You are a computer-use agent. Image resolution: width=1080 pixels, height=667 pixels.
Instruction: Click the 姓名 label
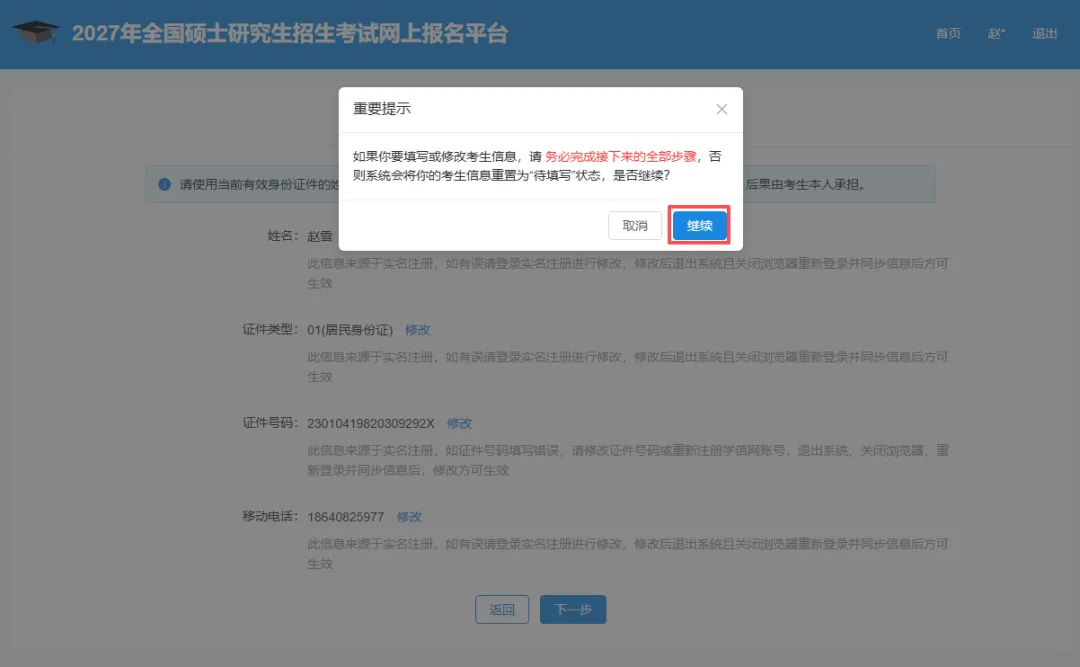pos(283,236)
